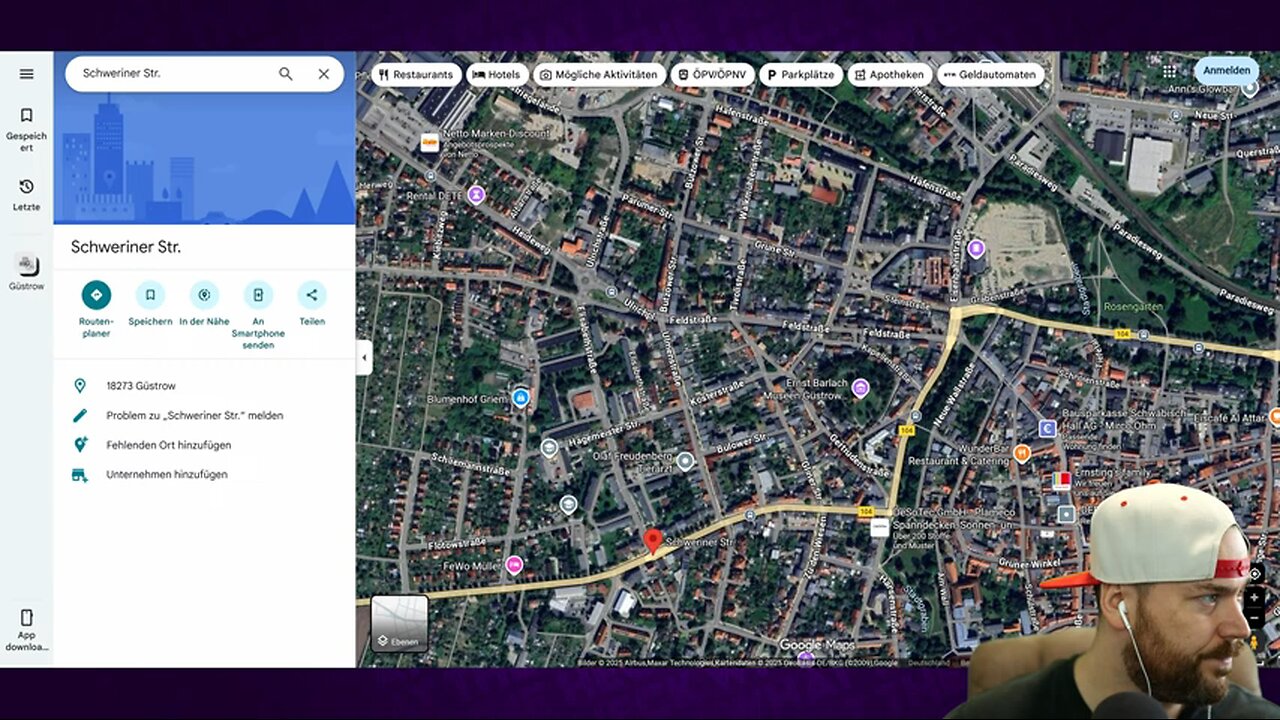The image size is (1280, 720).
Task: Select Mögliche Aktivitäten chip
Action: pos(599,75)
